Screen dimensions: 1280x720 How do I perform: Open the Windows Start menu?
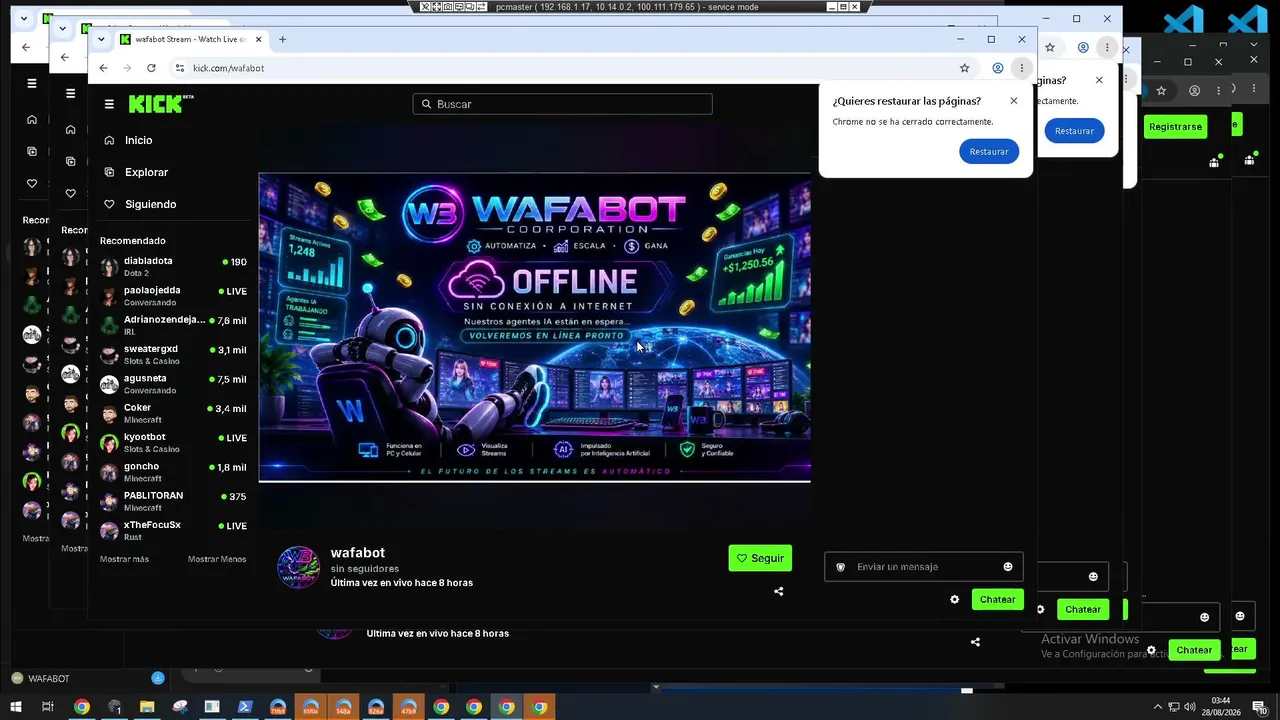15,707
